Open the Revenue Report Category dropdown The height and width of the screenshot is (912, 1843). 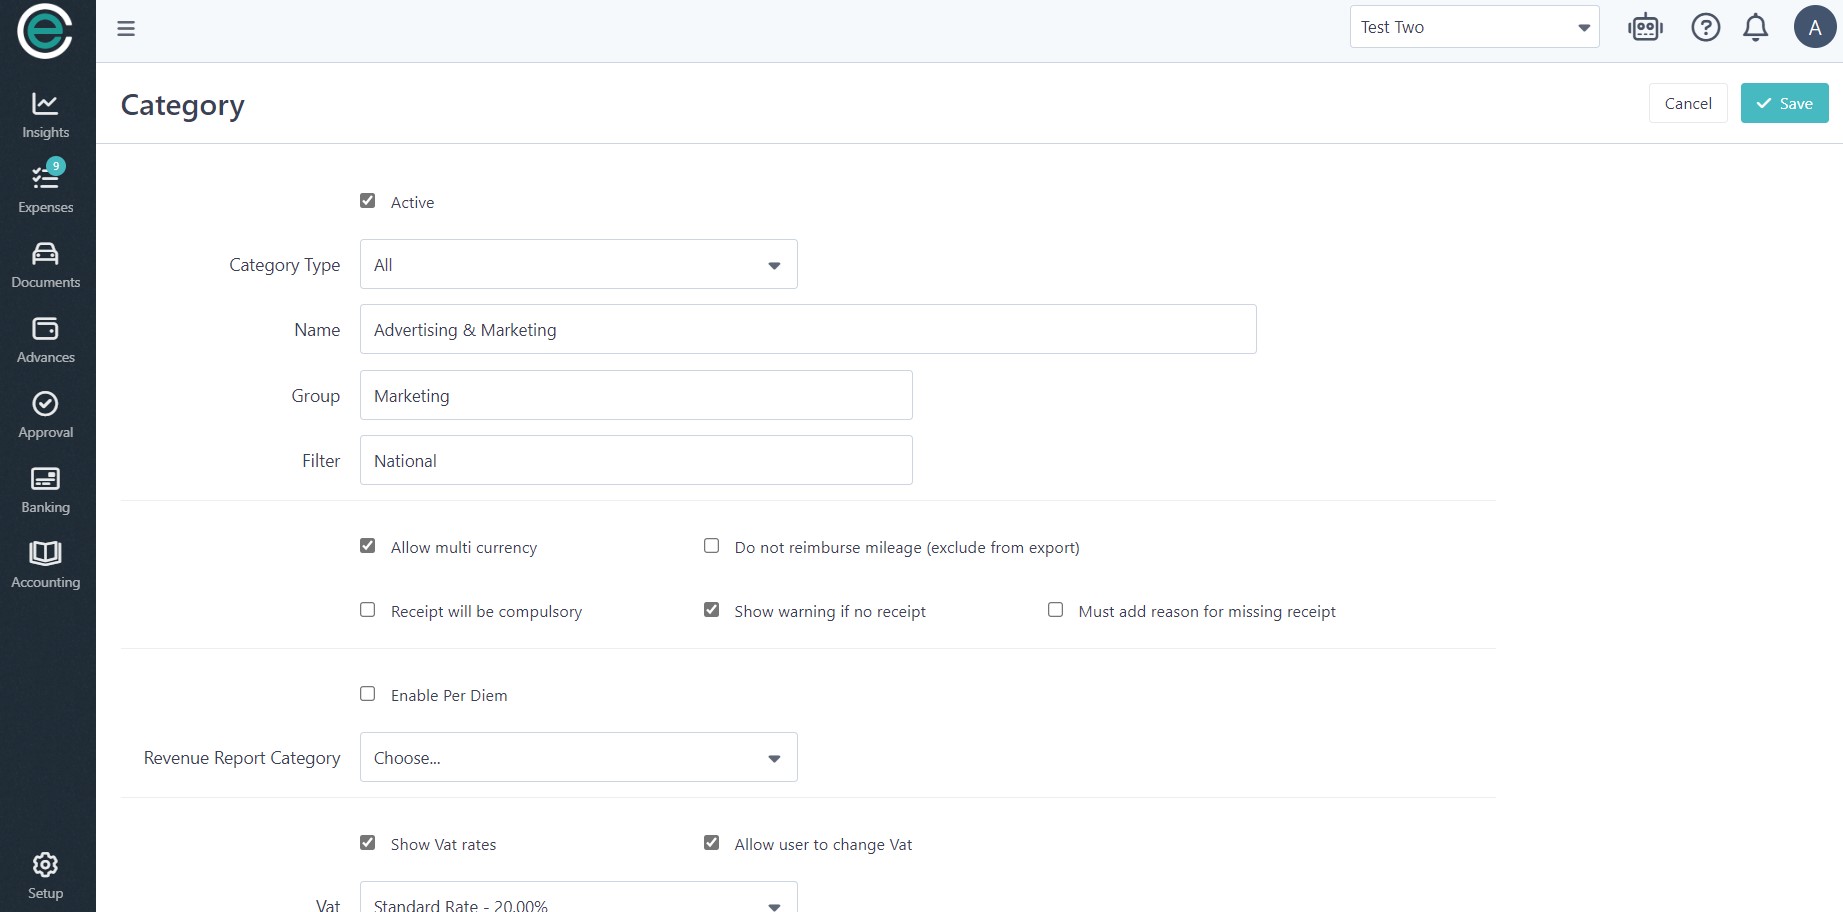579,757
